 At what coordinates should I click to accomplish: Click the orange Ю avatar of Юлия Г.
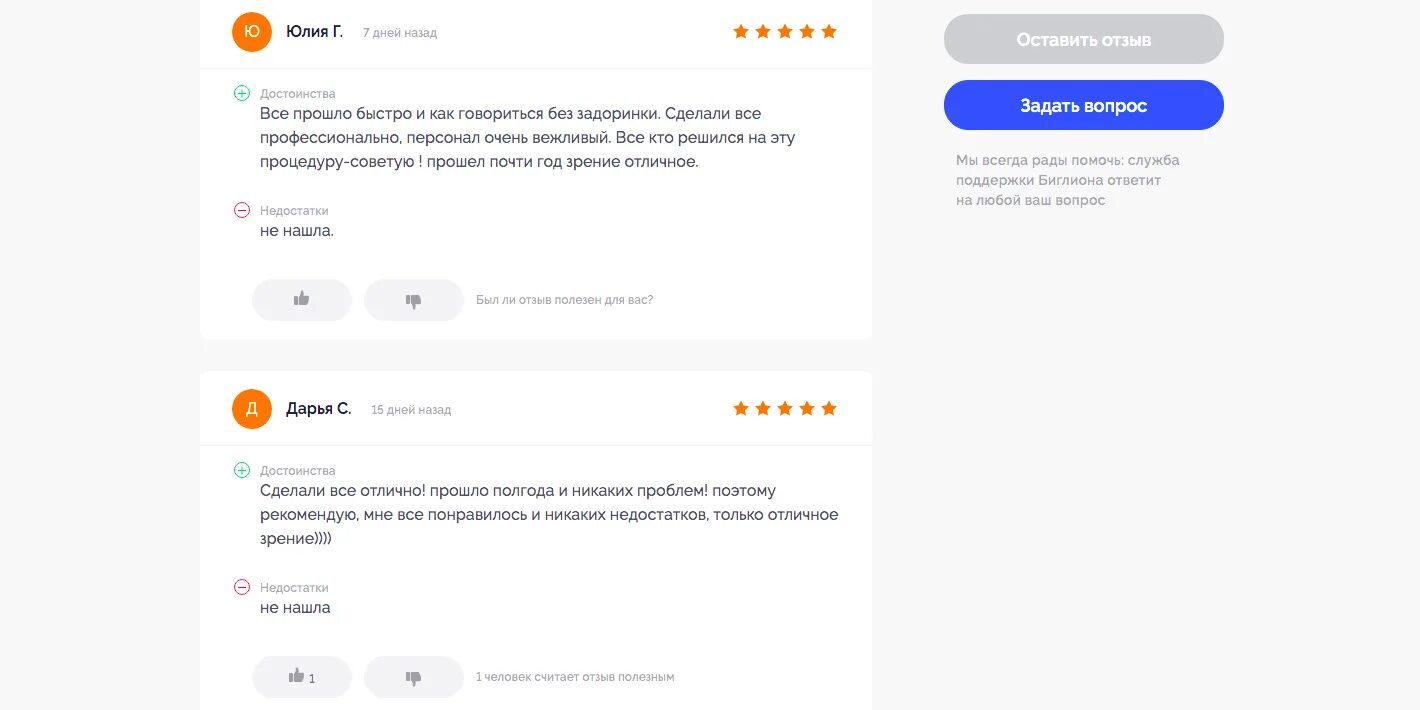coord(252,32)
